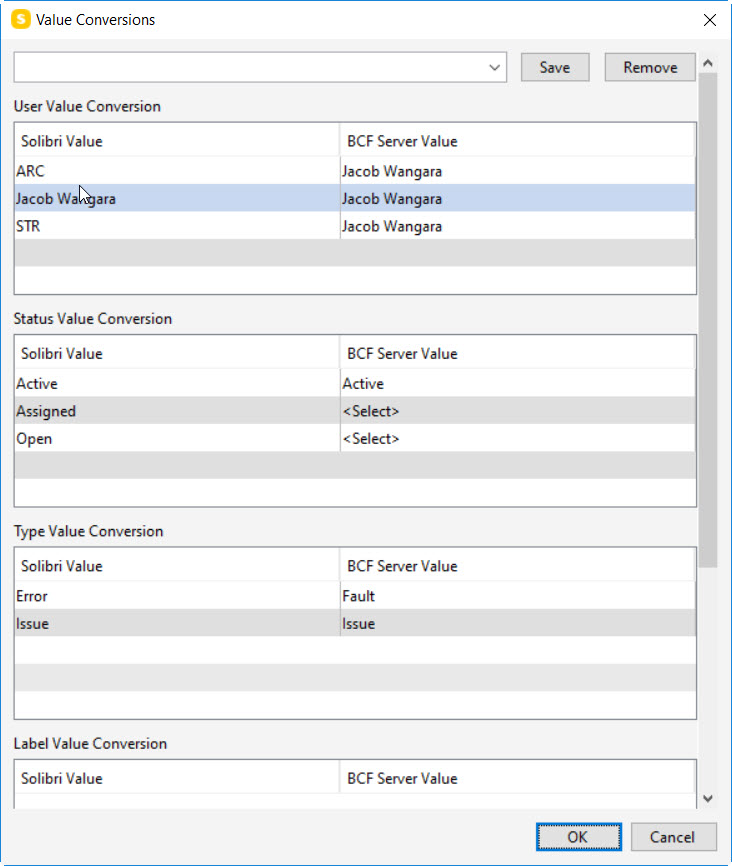Select the Active status Solibri value

177,383
